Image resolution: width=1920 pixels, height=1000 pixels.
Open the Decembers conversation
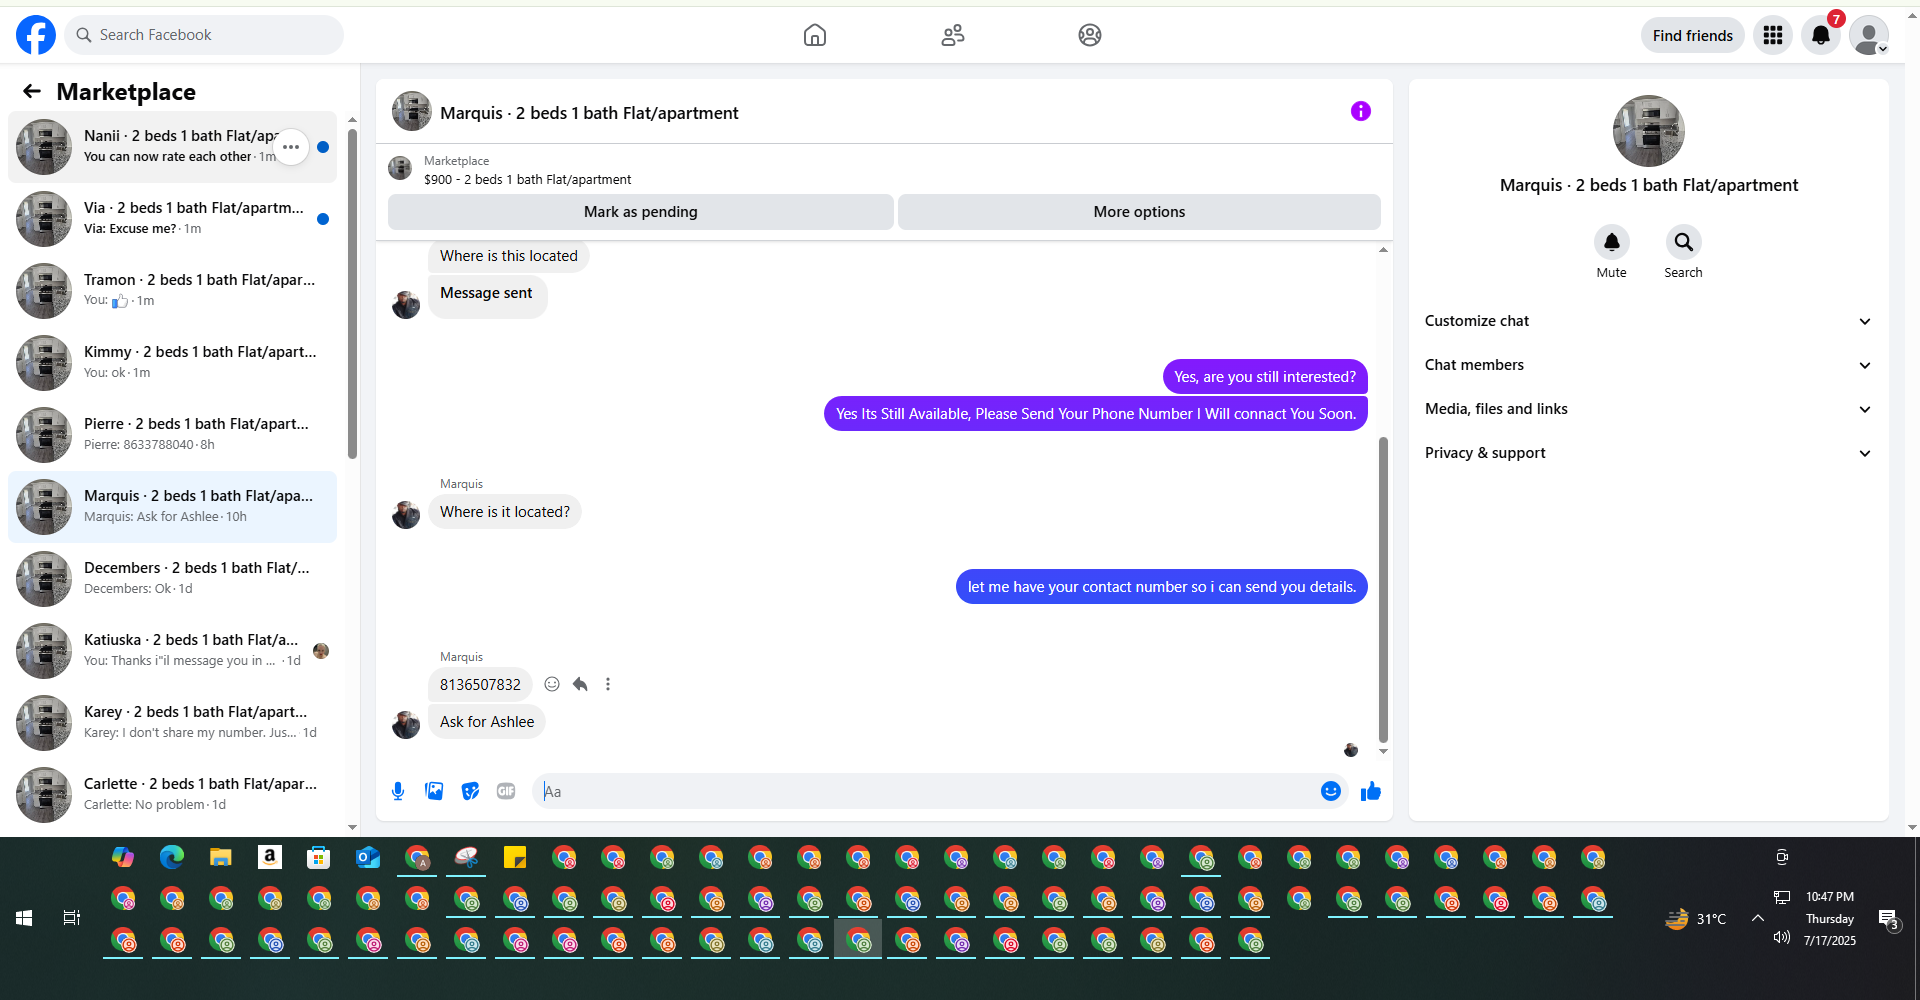[x=172, y=579]
